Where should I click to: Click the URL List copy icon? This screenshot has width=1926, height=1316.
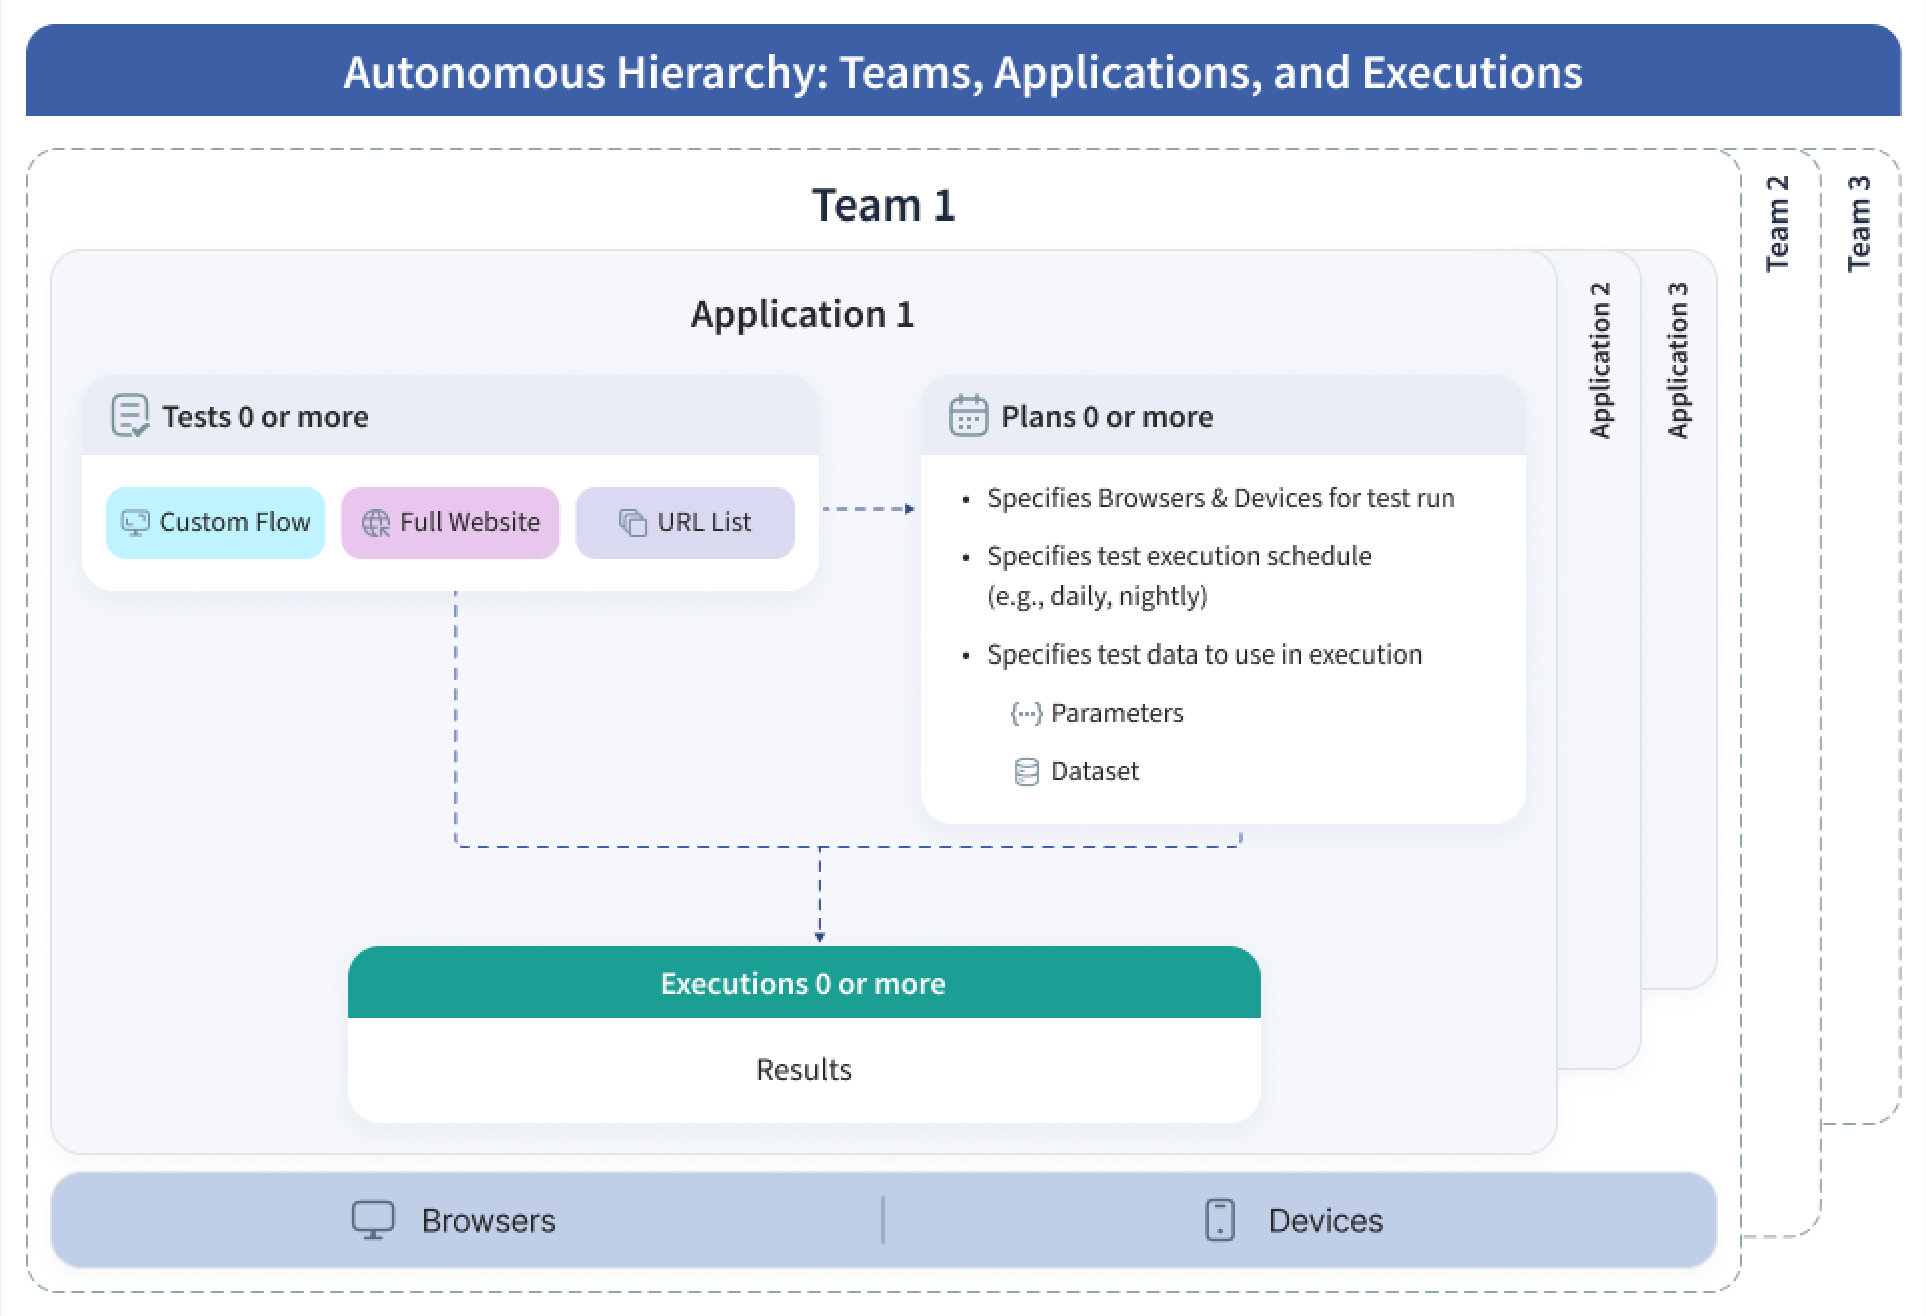(632, 523)
